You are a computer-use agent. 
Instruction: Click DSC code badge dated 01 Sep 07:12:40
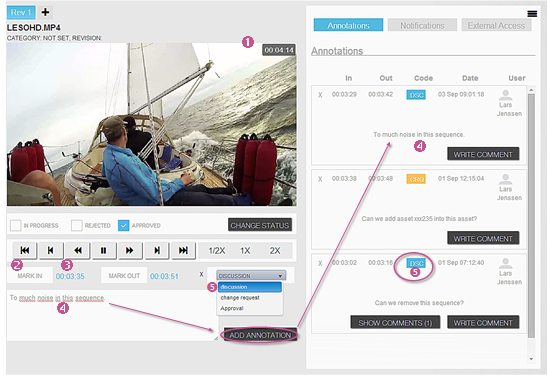[x=416, y=263]
